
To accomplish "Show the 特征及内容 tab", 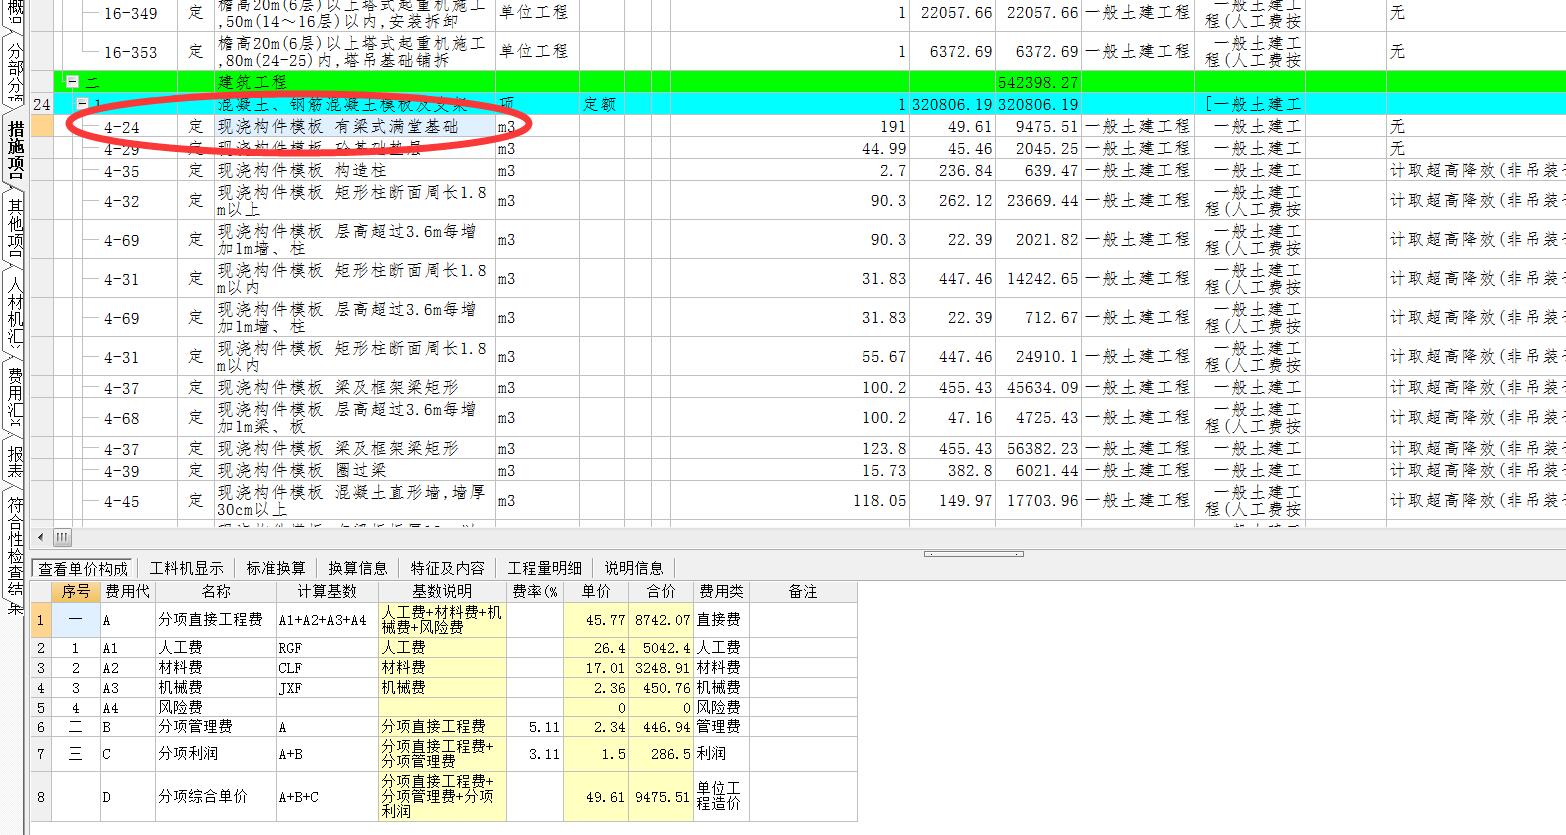I will 447,568.
